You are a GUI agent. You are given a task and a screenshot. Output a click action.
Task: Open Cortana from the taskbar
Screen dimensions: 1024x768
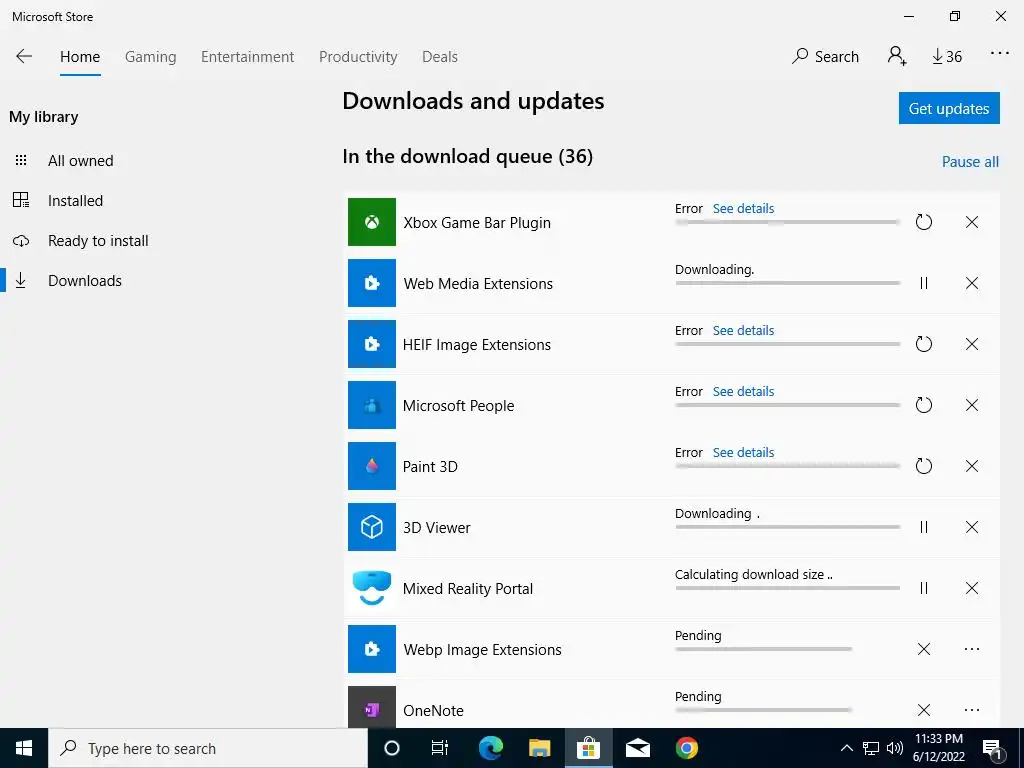click(x=392, y=748)
